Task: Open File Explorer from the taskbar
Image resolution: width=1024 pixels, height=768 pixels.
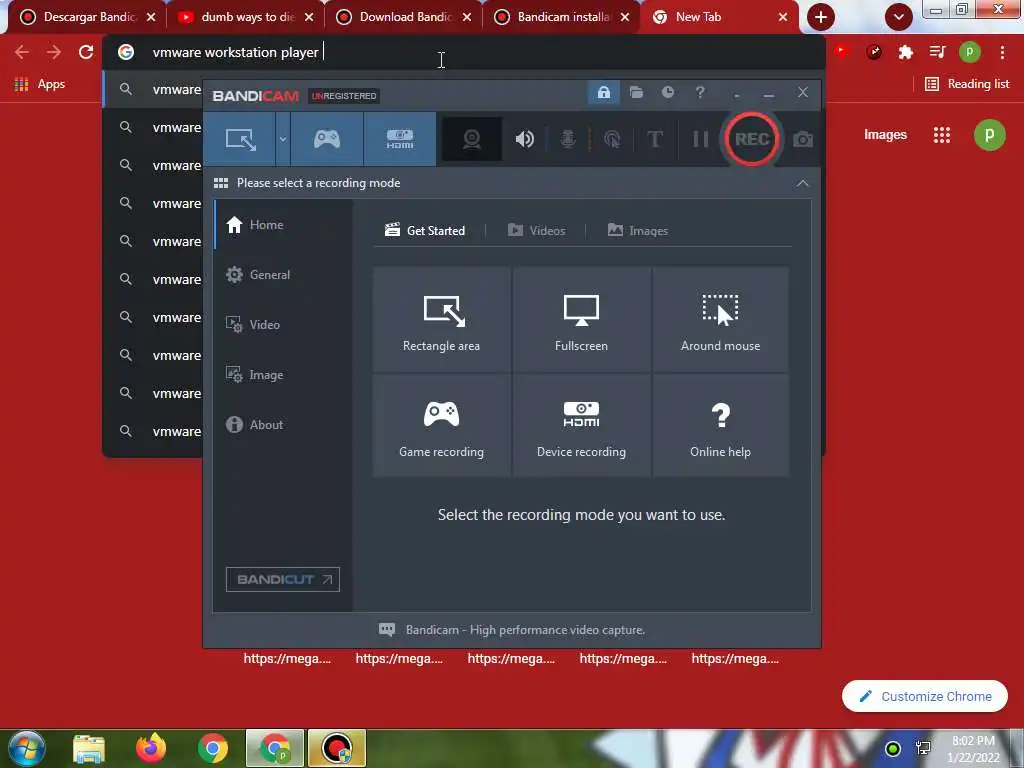Action: point(89,748)
